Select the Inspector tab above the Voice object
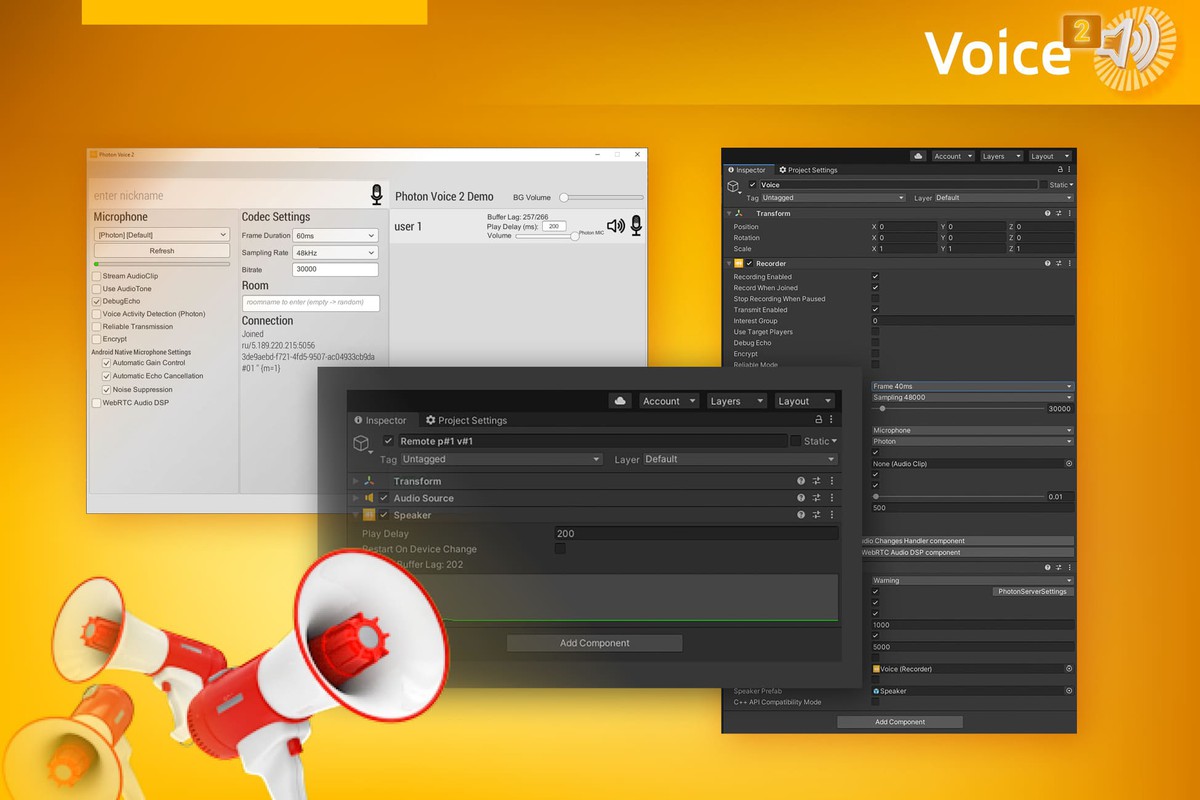The height and width of the screenshot is (800, 1200). coord(746,170)
